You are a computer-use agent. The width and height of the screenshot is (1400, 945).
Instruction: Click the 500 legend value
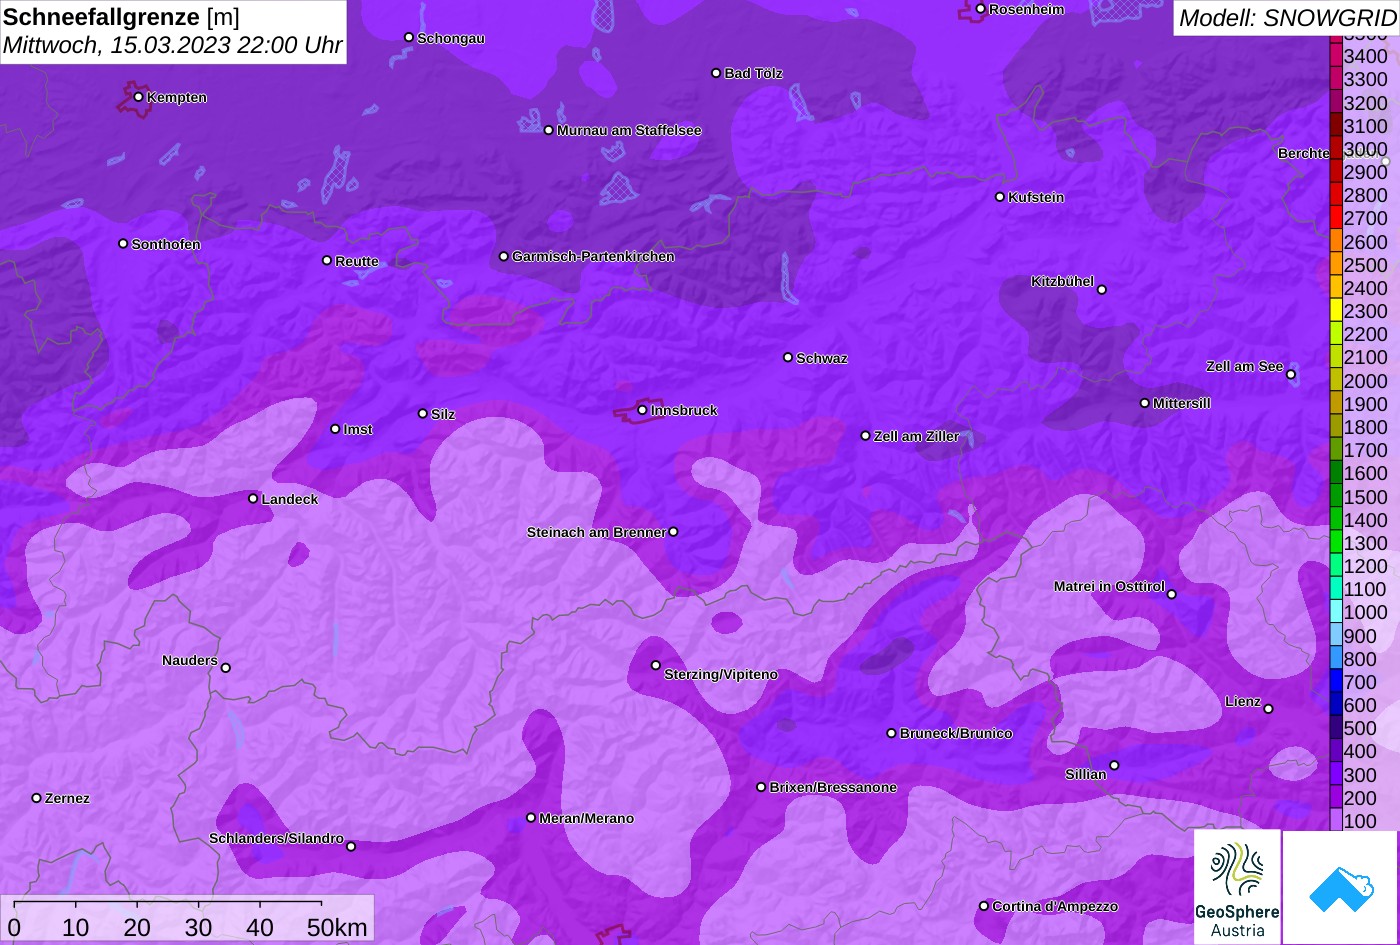(1360, 728)
